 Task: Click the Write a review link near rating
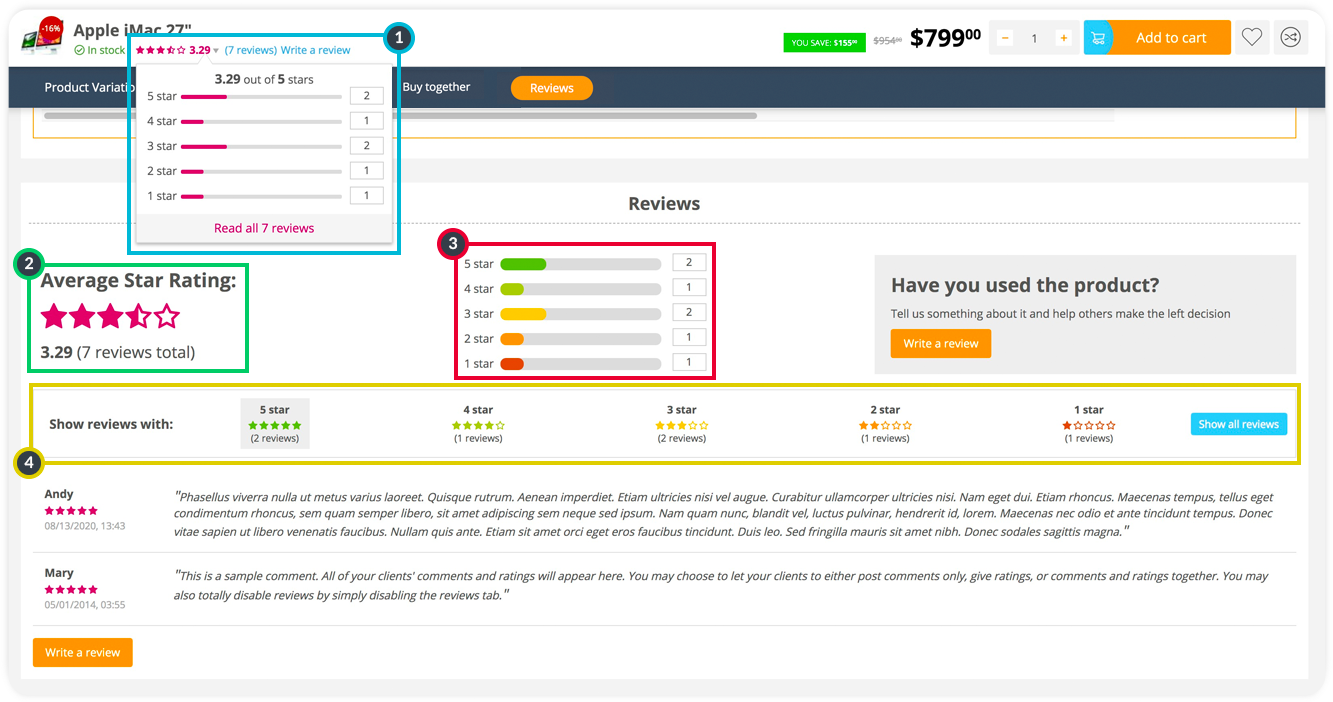point(315,50)
